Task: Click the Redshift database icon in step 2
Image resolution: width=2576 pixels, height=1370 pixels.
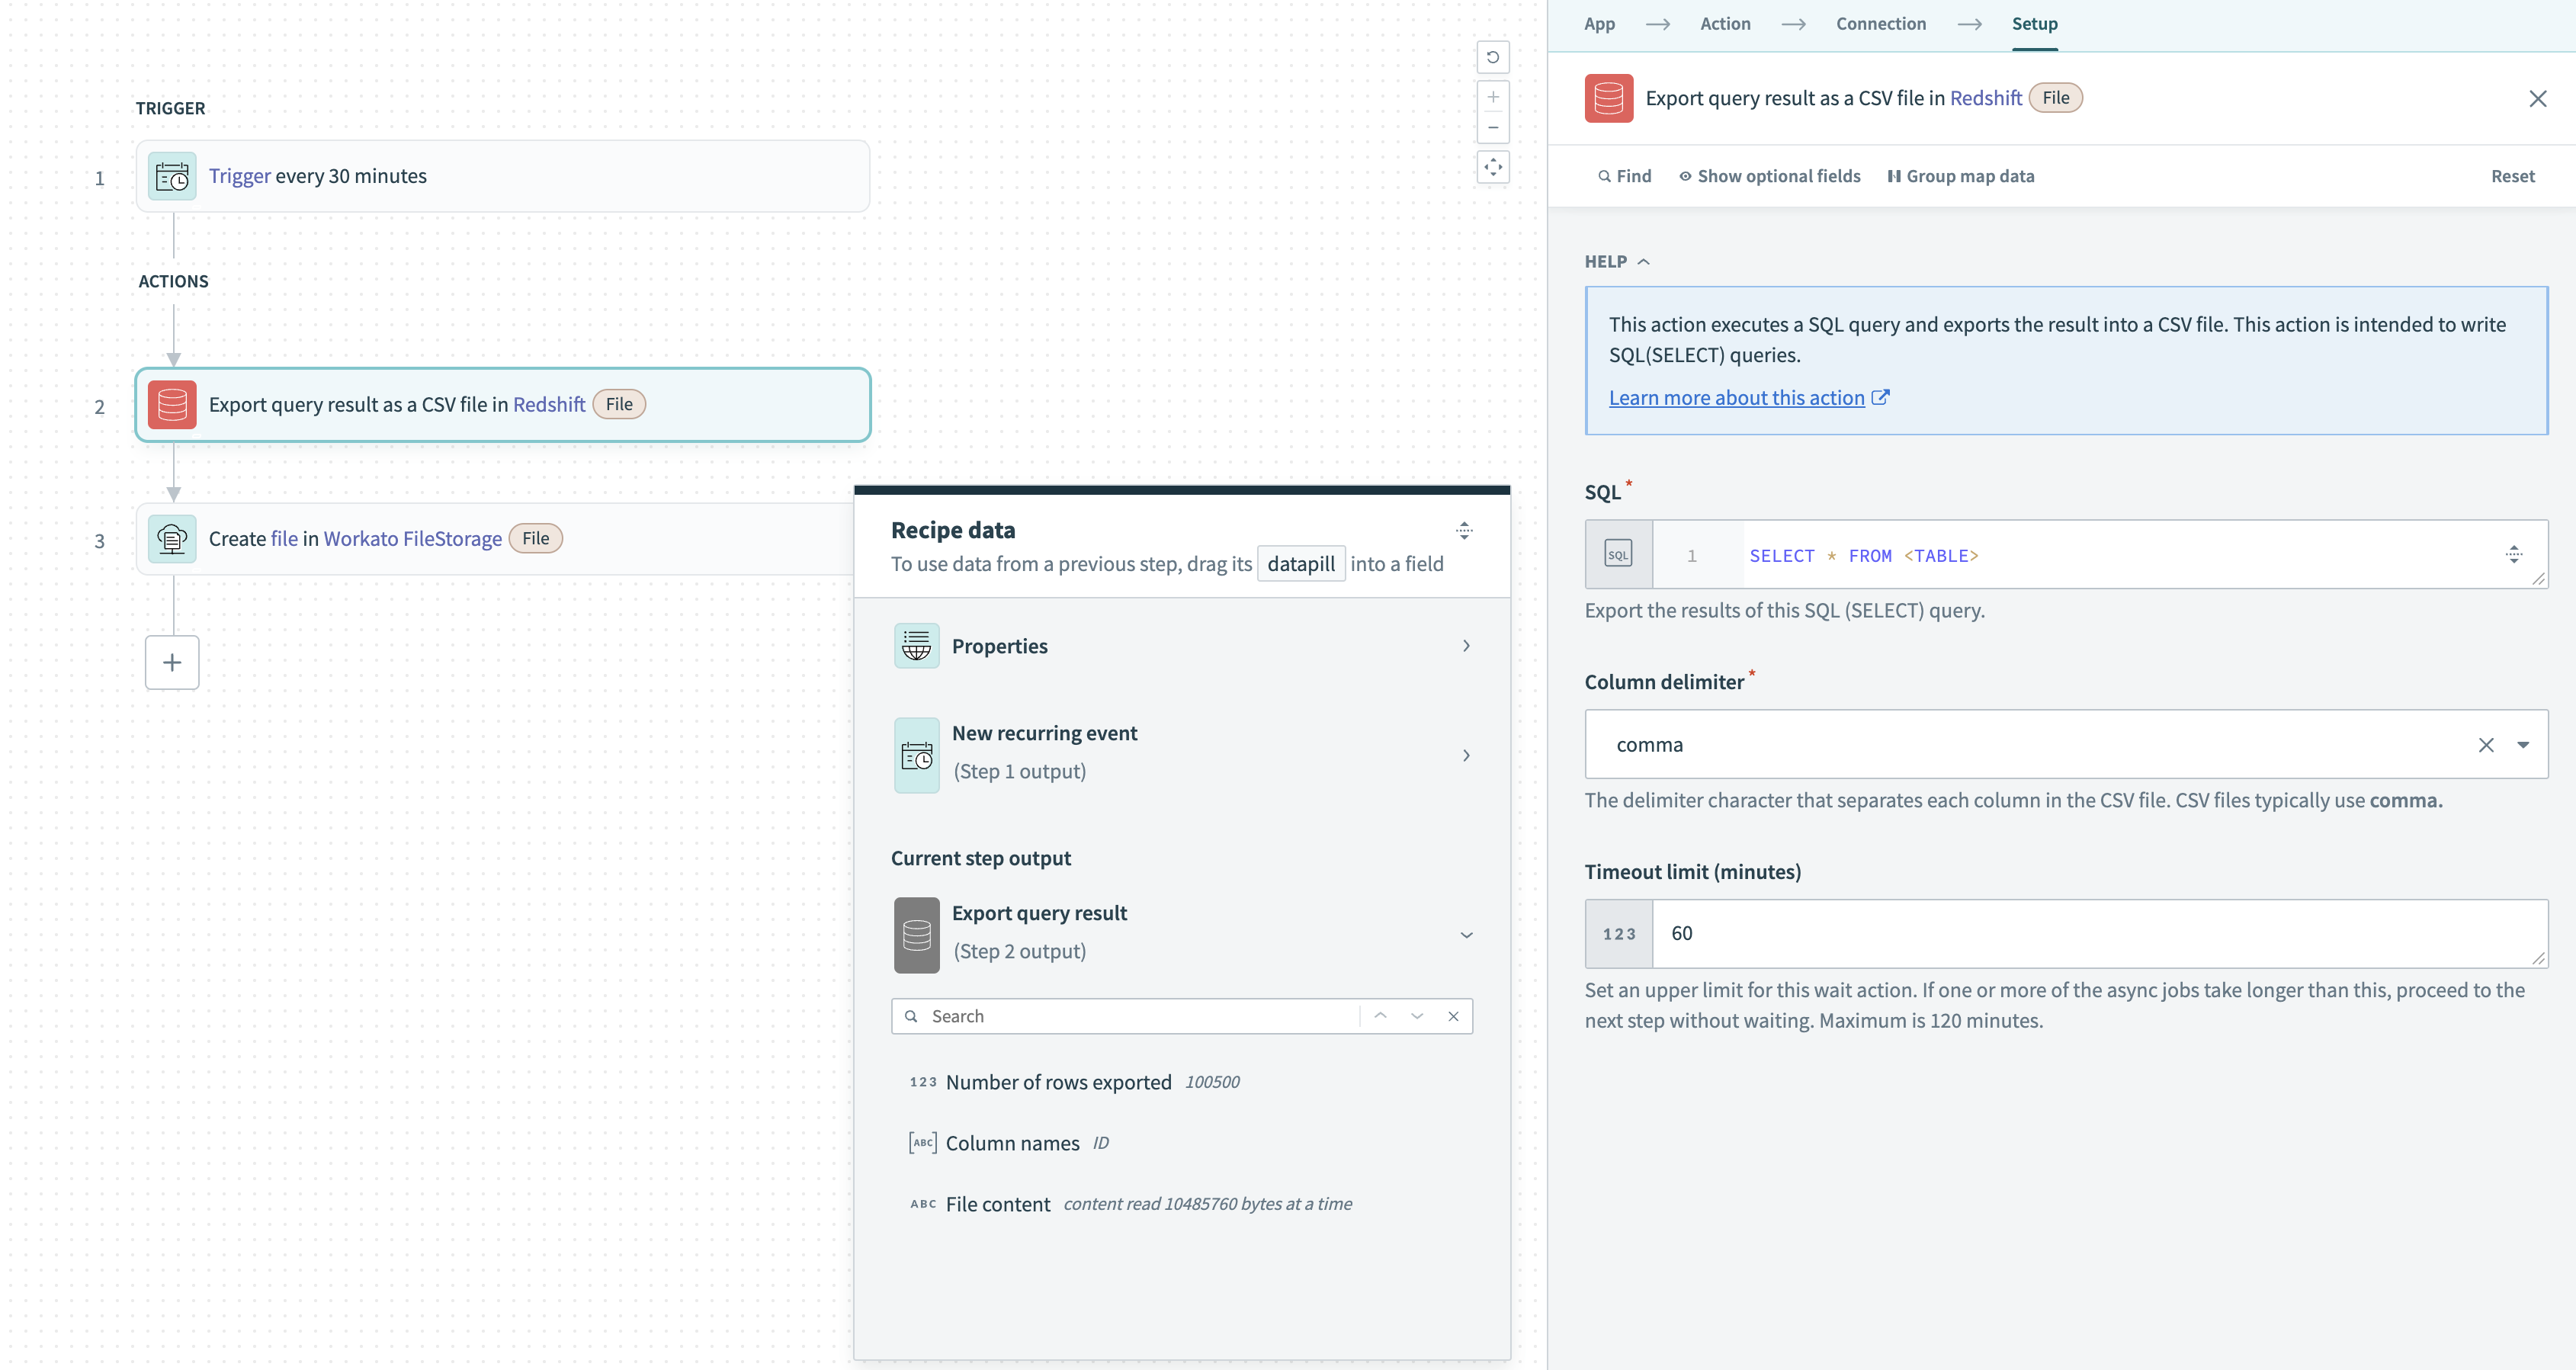Action: [x=170, y=404]
